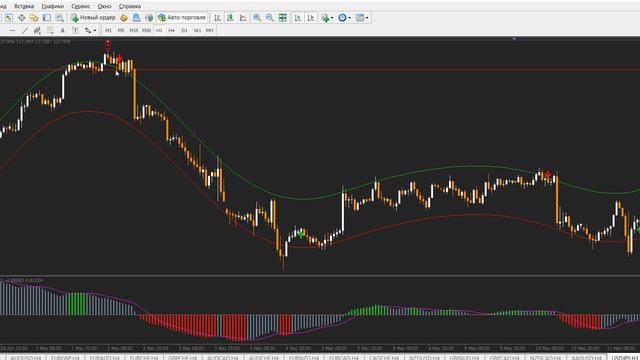640x360 pixels.
Task: Select the trendline drawing tool
Action: 24,30
